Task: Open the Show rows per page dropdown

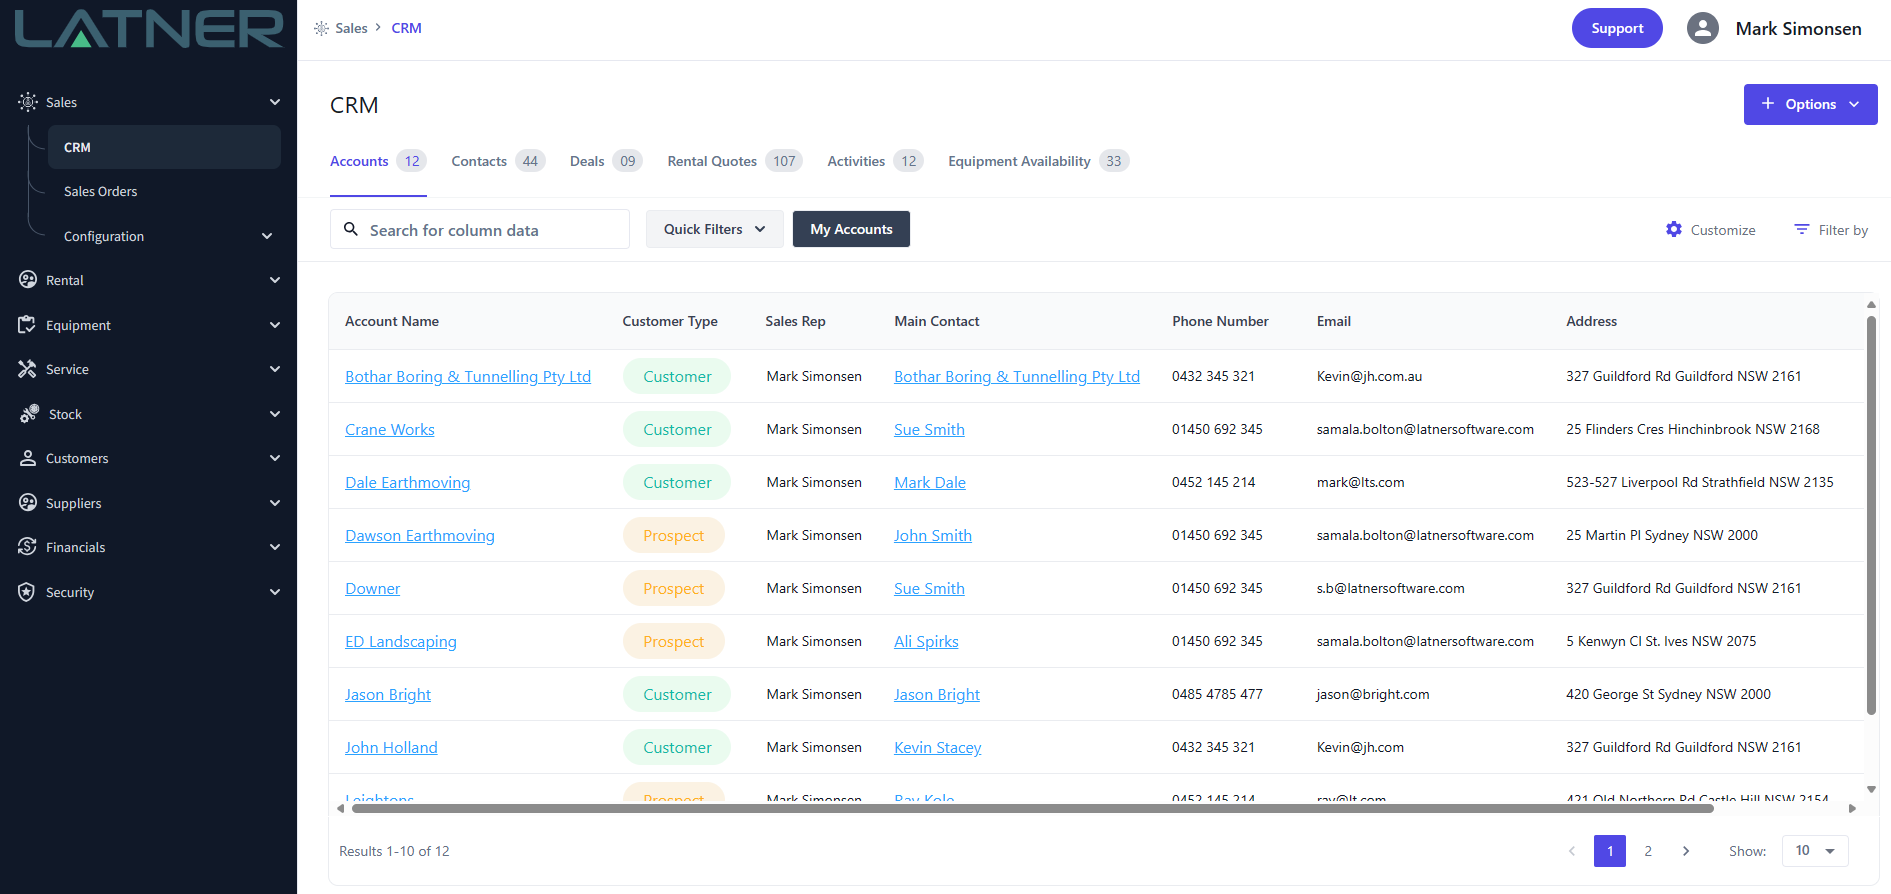Action: click(1814, 851)
